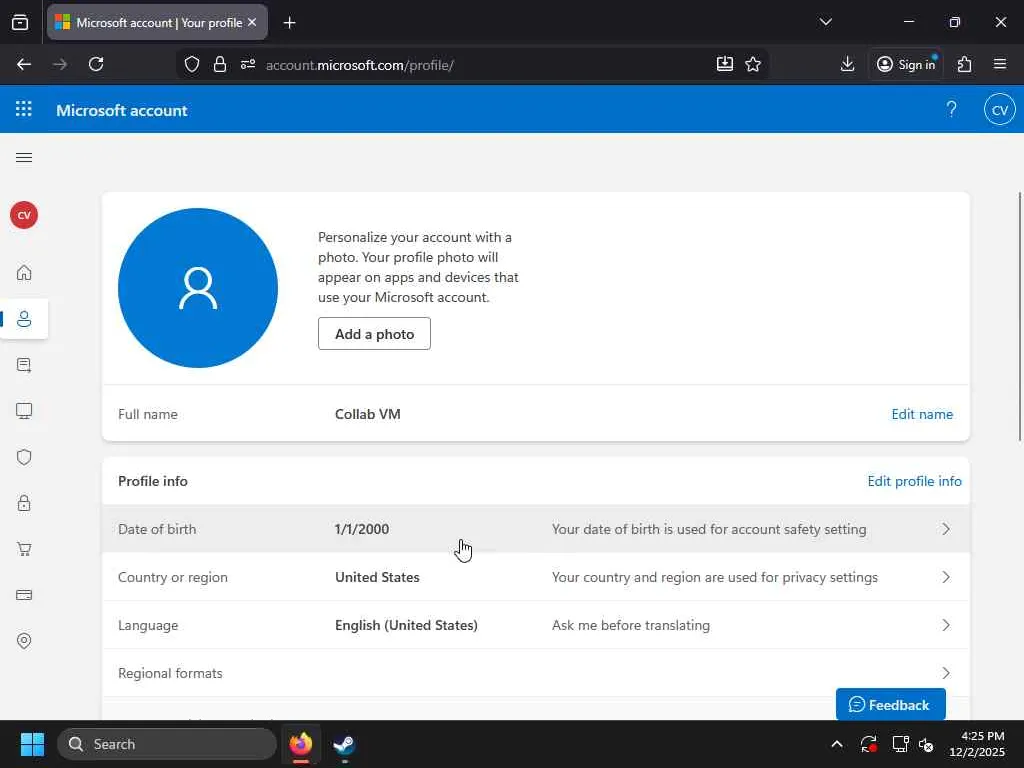Open Subscriptions sidebar icon
Screen dimensions: 1024x768
pyautogui.click(x=24, y=365)
